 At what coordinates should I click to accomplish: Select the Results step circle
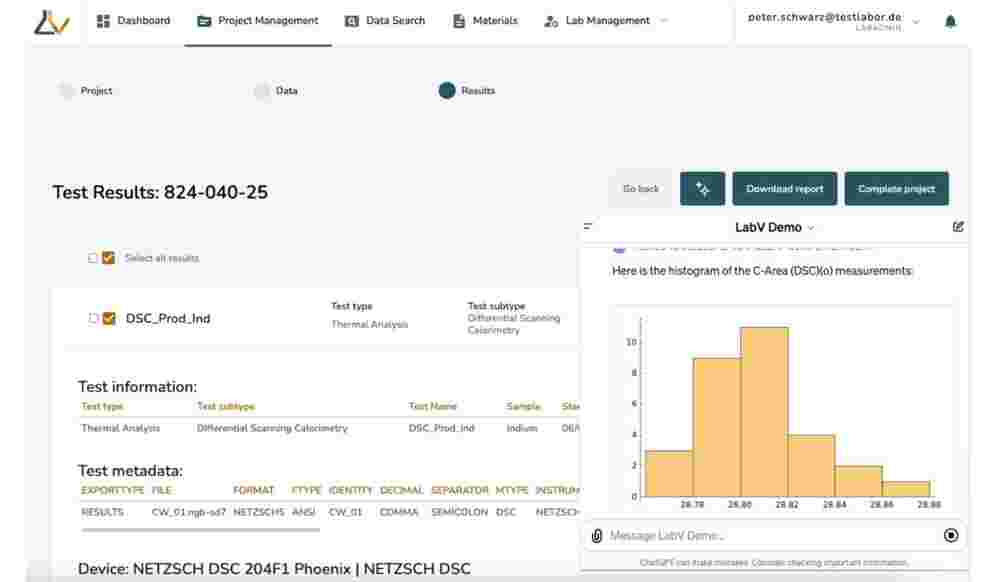(447, 91)
